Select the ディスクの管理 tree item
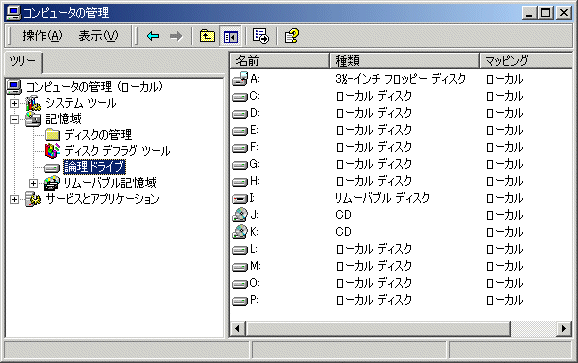Image resolution: width=578 pixels, height=363 pixels. click(x=98, y=135)
